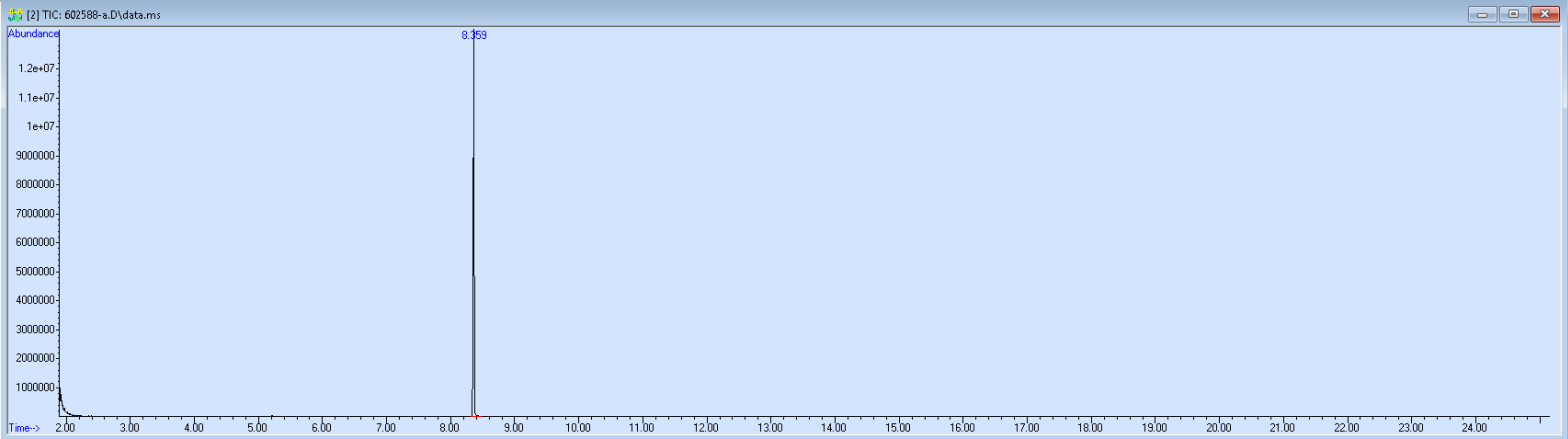Screen dimensions: 1568x439
Task: Click the 15.00 time axis label
Action: pyautogui.click(x=898, y=428)
